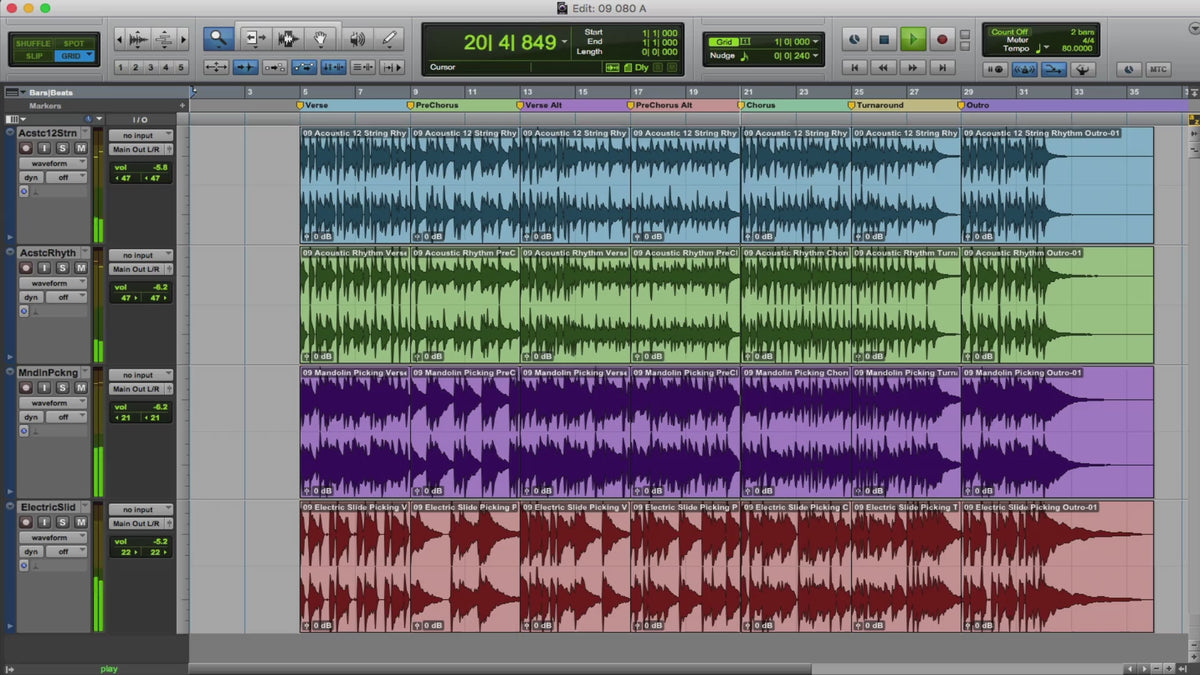Click the MTC button
The width and height of the screenshot is (1200, 675).
pyautogui.click(x=1158, y=69)
